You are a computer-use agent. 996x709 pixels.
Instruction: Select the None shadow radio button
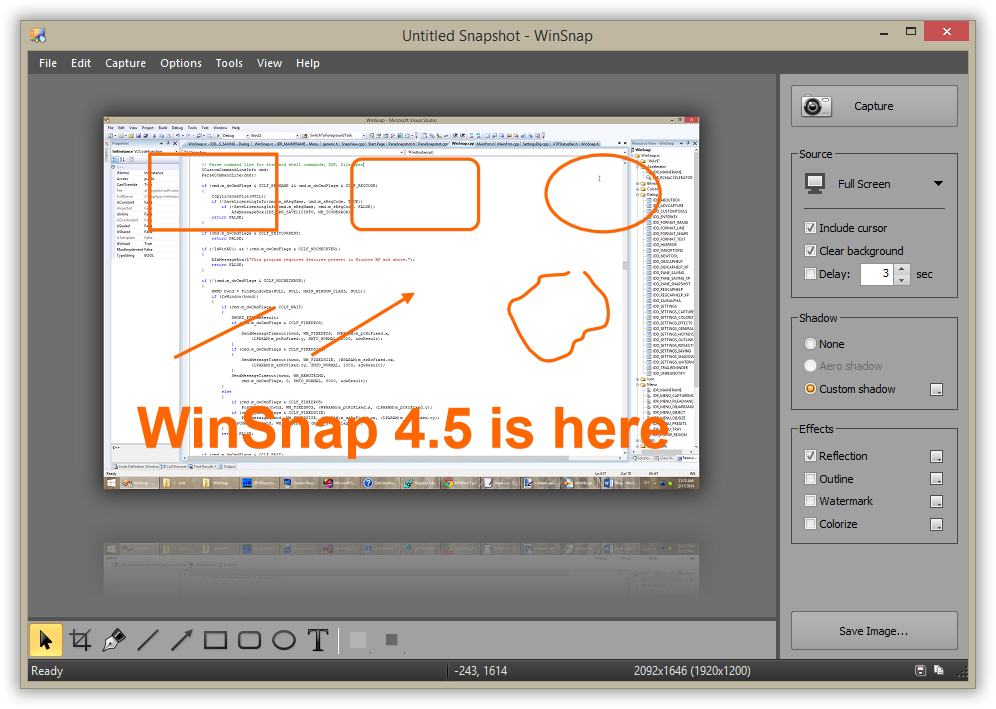(811, 344)
